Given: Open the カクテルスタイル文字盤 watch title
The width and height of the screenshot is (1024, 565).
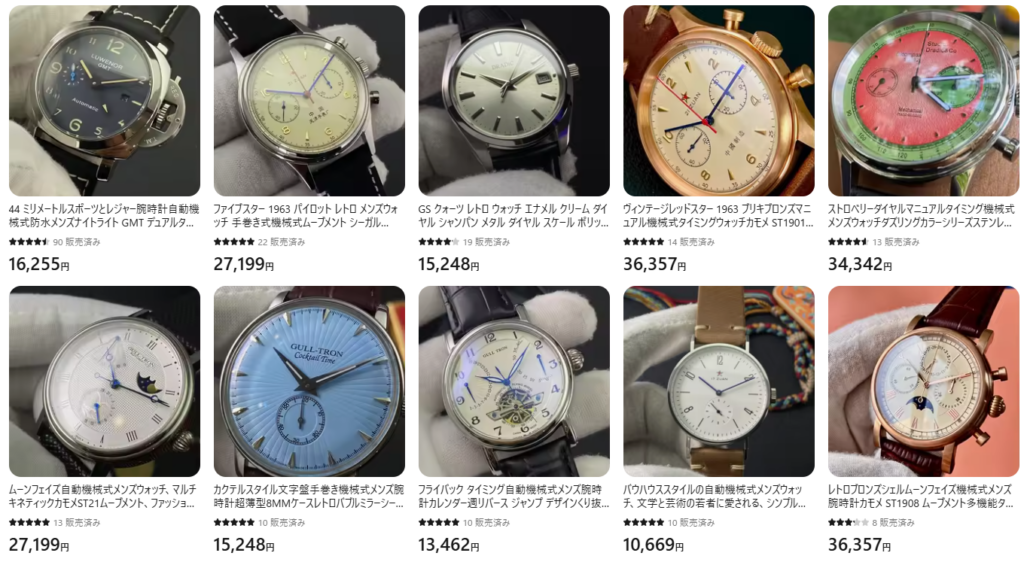Looking at the screenshot, I should coord(309,496).
